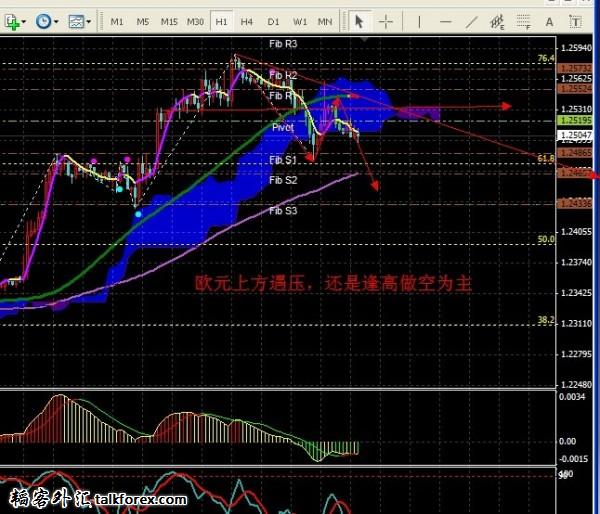Click the green 1.25195 price tag
600x514 pixels.
(576, 120)
